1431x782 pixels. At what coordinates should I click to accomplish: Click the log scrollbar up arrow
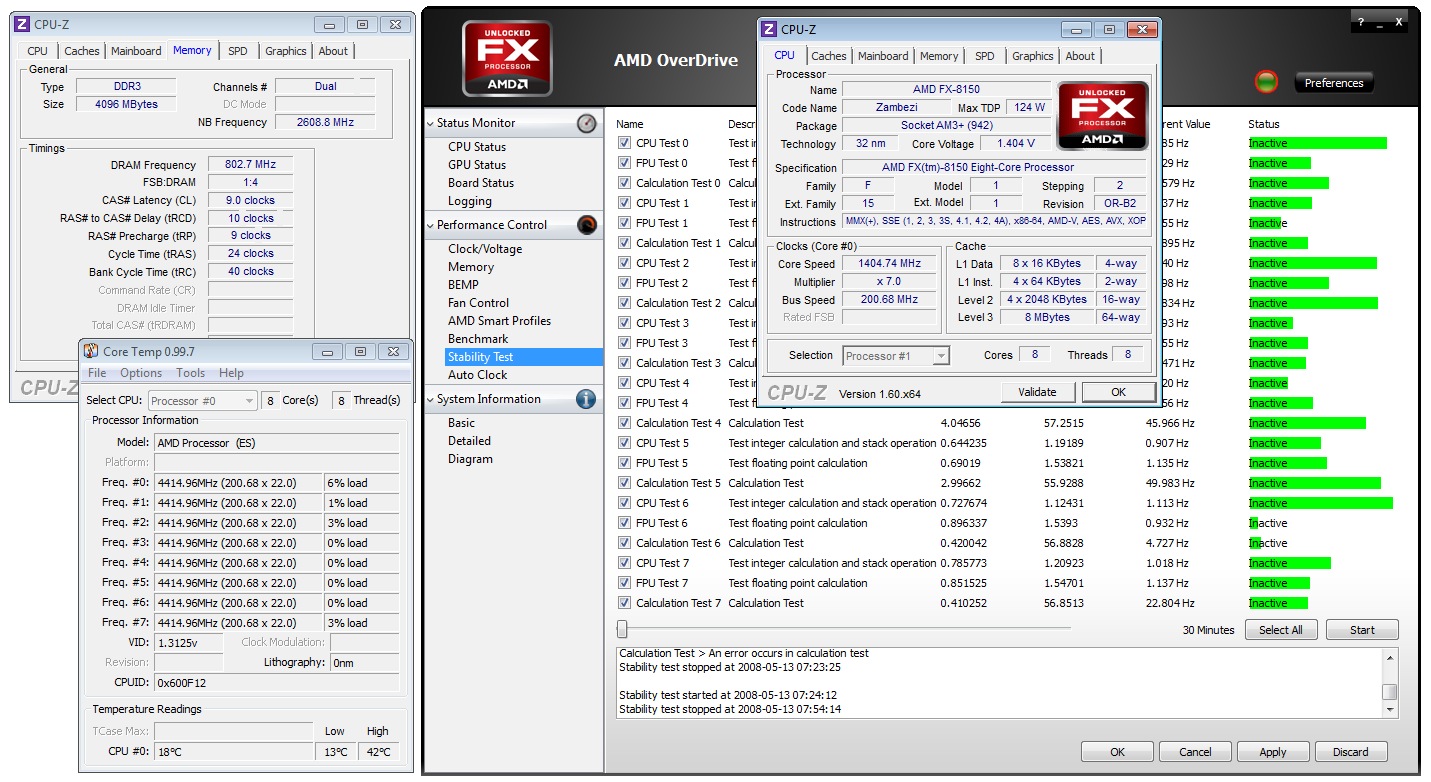(1389, 656)
